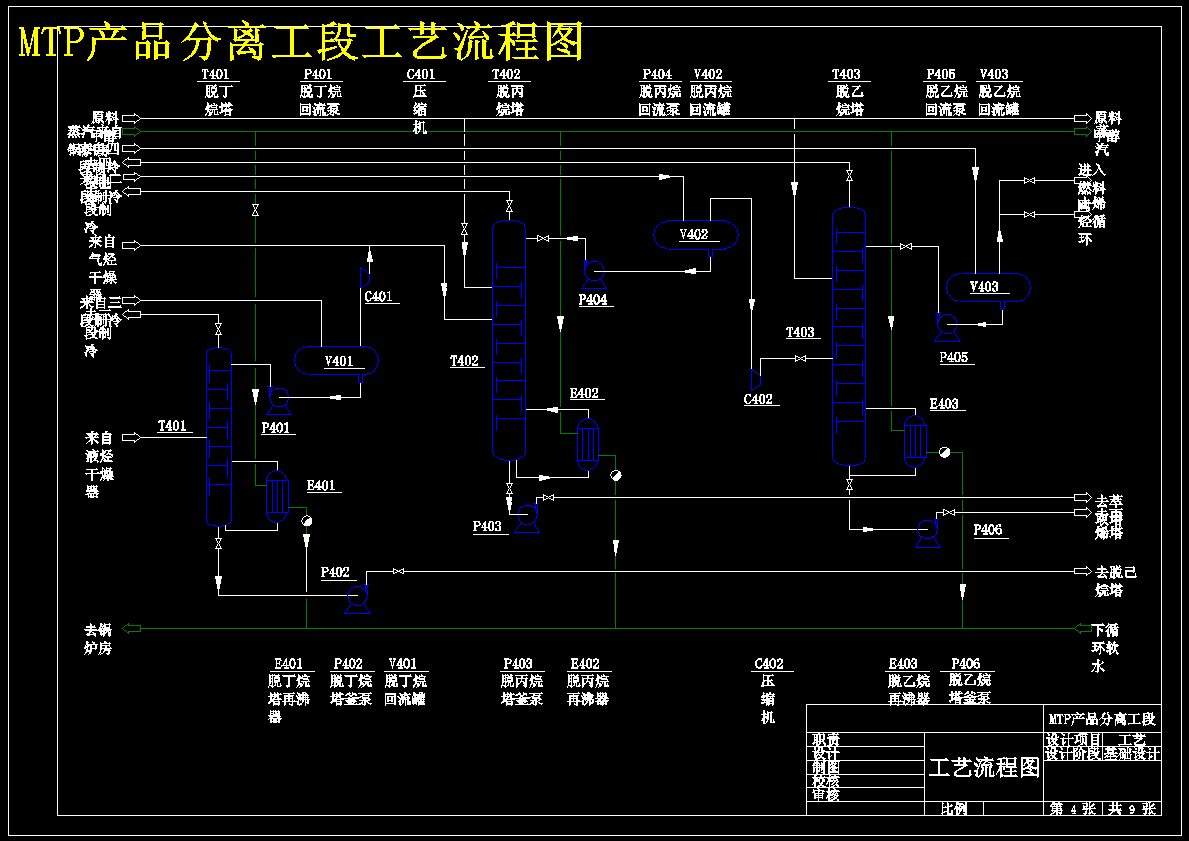Viewport: 1189px width, 841px height.
Task: Click the steam trap circle beside E403
Action: click(944, 452)
